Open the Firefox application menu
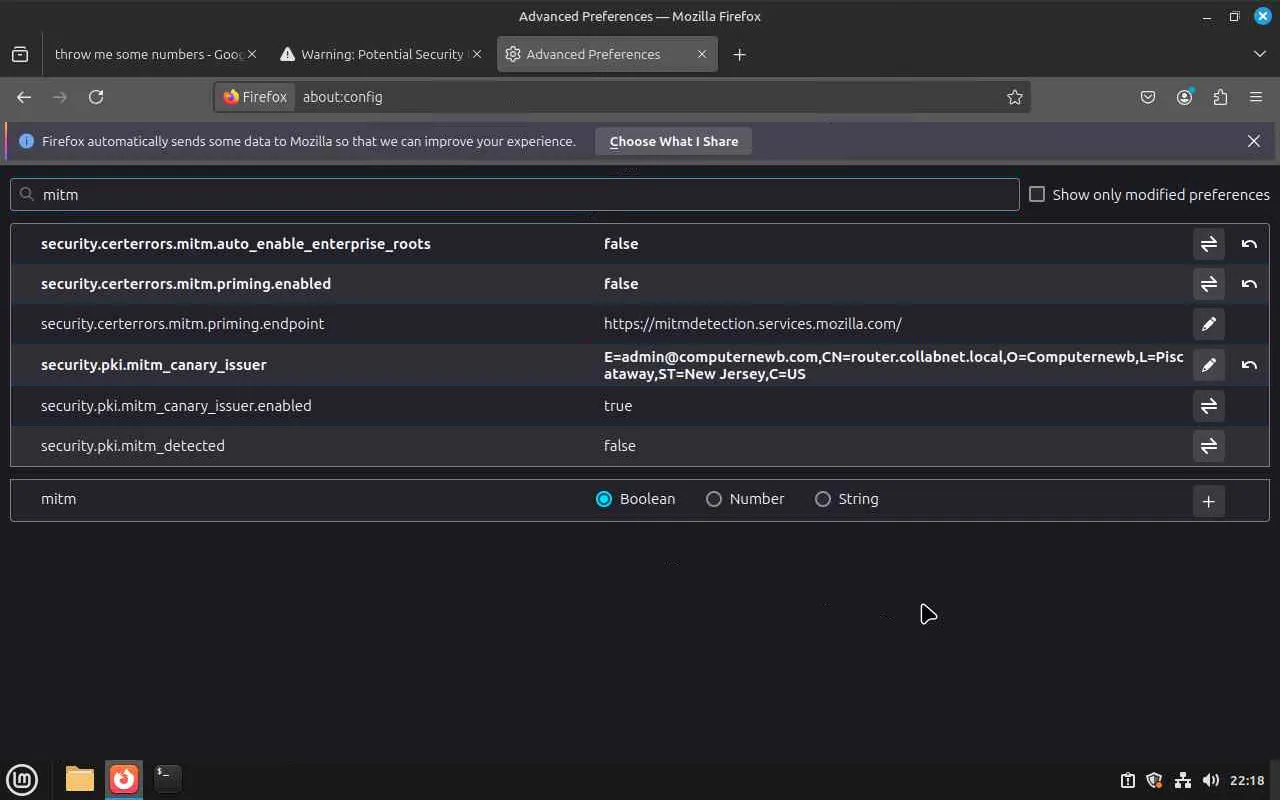This screenshot has height=800, width=1280. tap(1256, 97)
